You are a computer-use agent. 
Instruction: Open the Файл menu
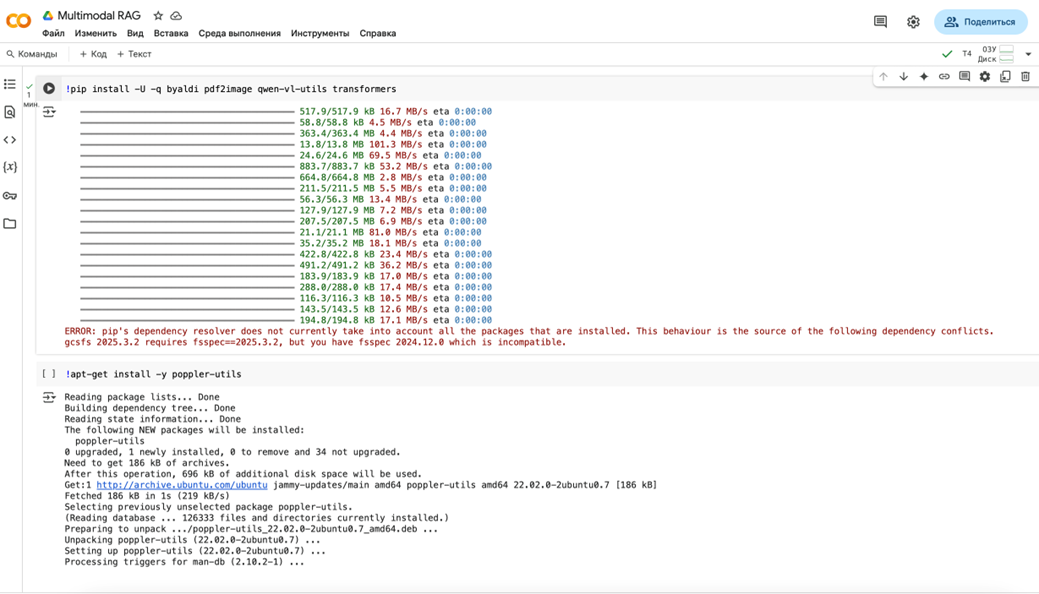click(53, 33)
